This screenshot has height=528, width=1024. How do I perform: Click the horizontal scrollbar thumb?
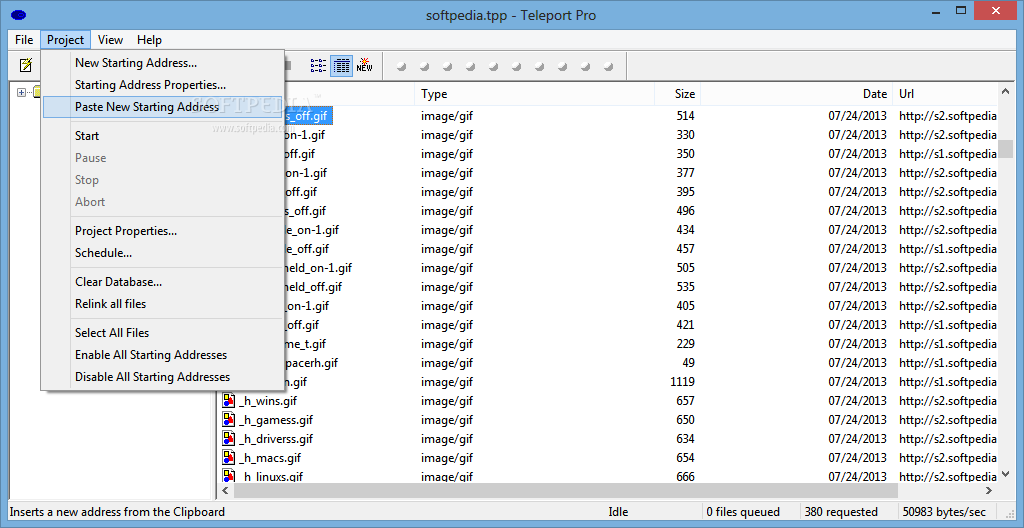click(566, 490)
